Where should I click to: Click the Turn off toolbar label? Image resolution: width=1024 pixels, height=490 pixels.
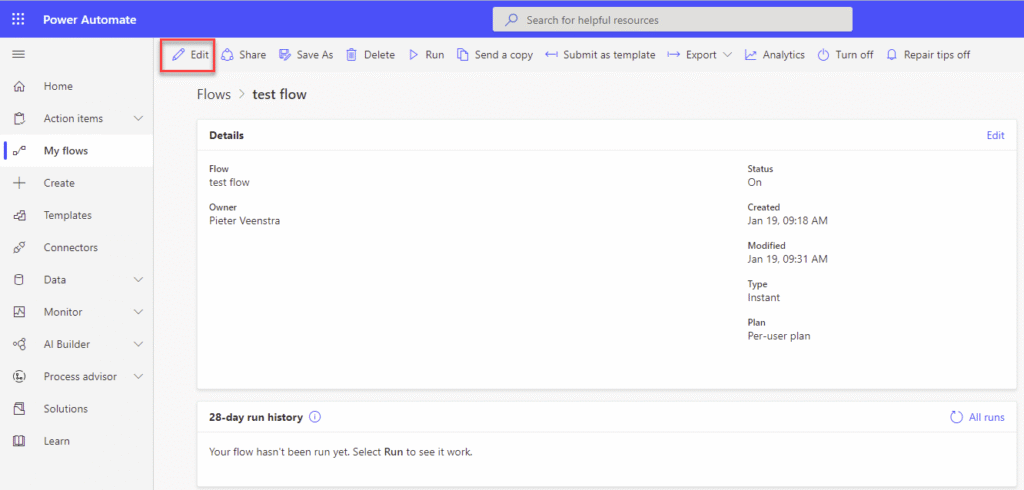pyautogui.click(x=854, y=55)
